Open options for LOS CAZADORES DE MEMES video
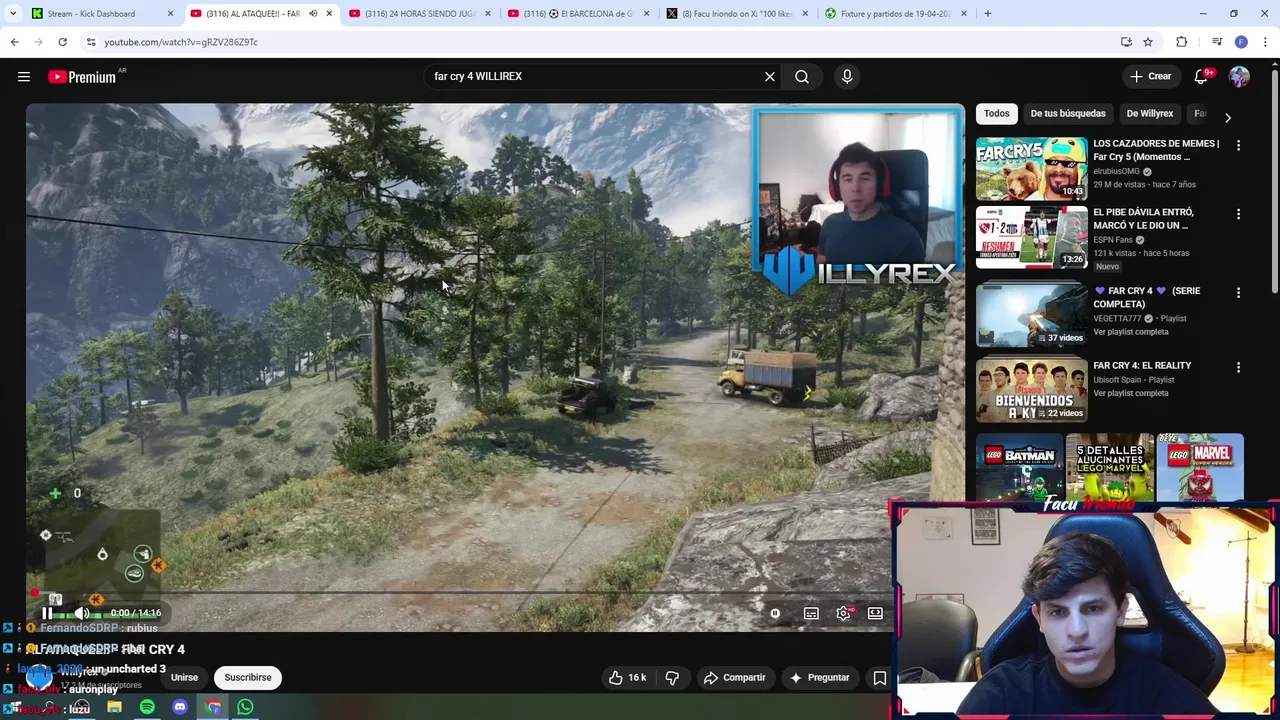 [1238, 145]
